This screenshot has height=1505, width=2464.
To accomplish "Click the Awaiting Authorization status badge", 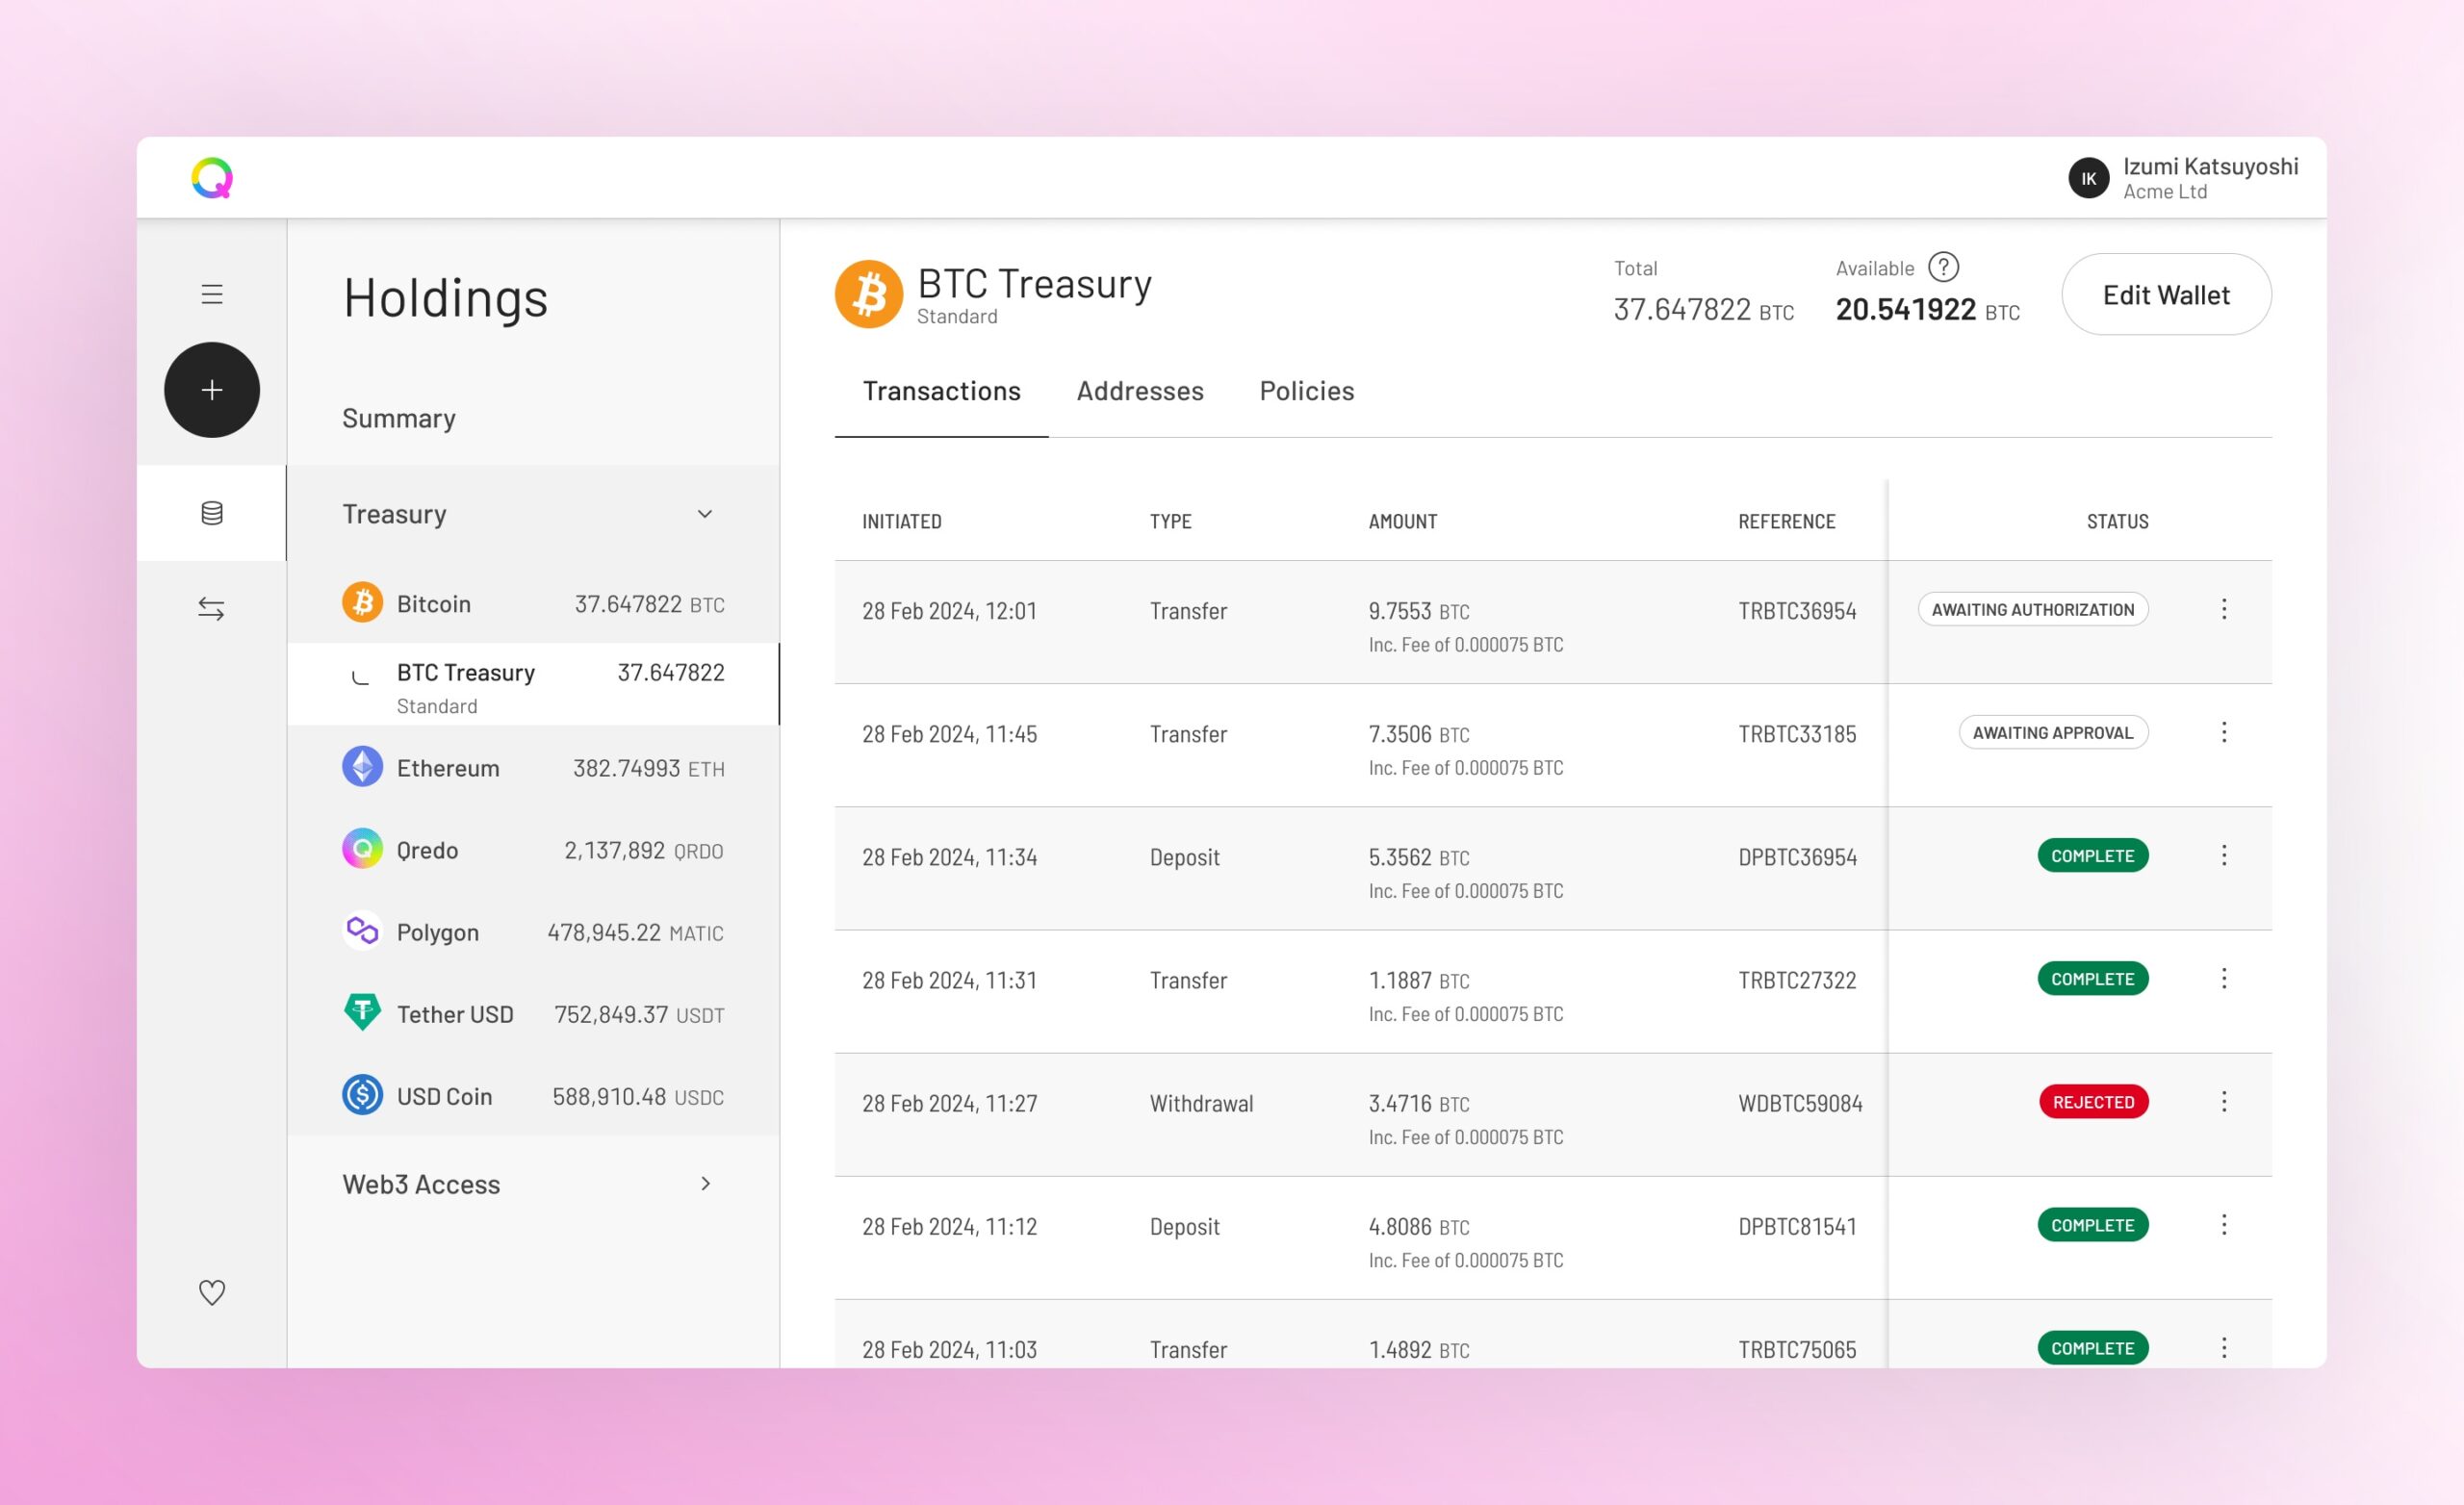I will (x=2033, y=609).
